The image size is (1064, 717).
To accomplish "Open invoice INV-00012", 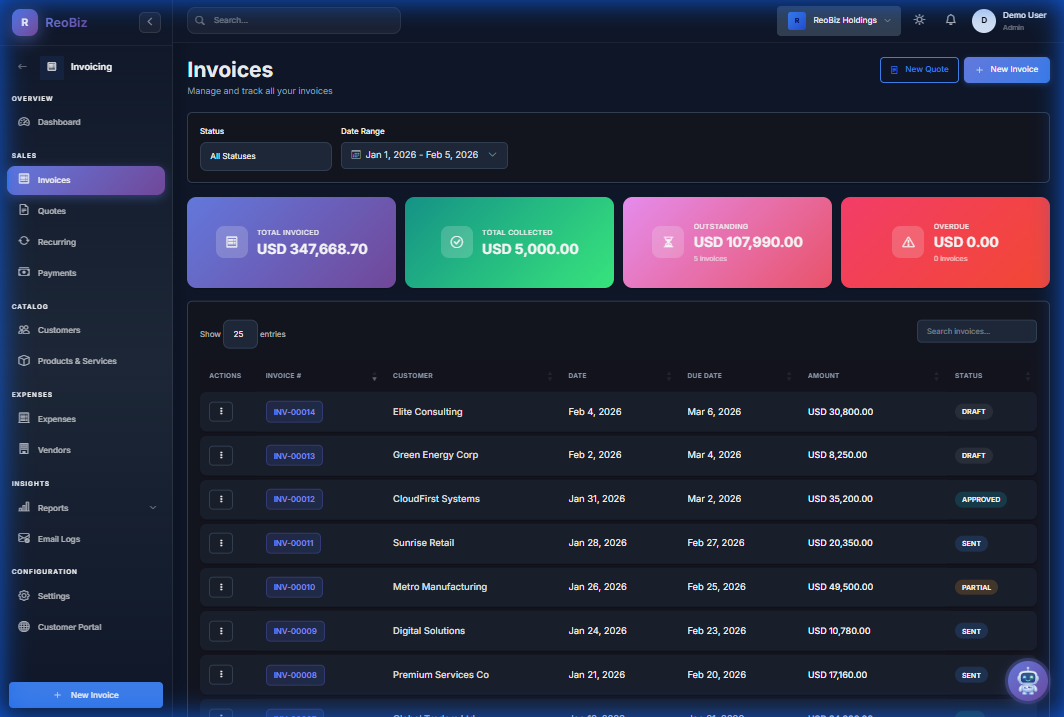I will coord(294,499).
